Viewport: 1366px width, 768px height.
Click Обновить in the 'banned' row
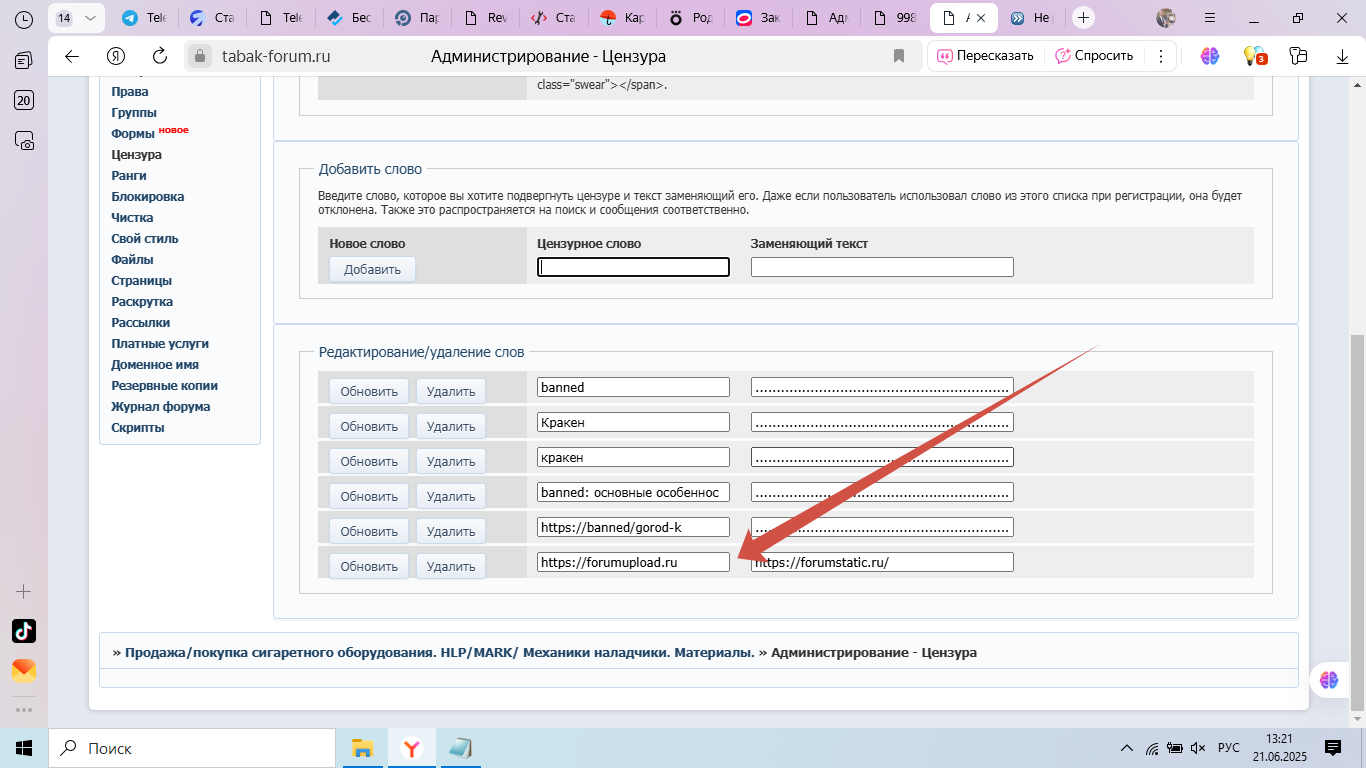point(369,391)
